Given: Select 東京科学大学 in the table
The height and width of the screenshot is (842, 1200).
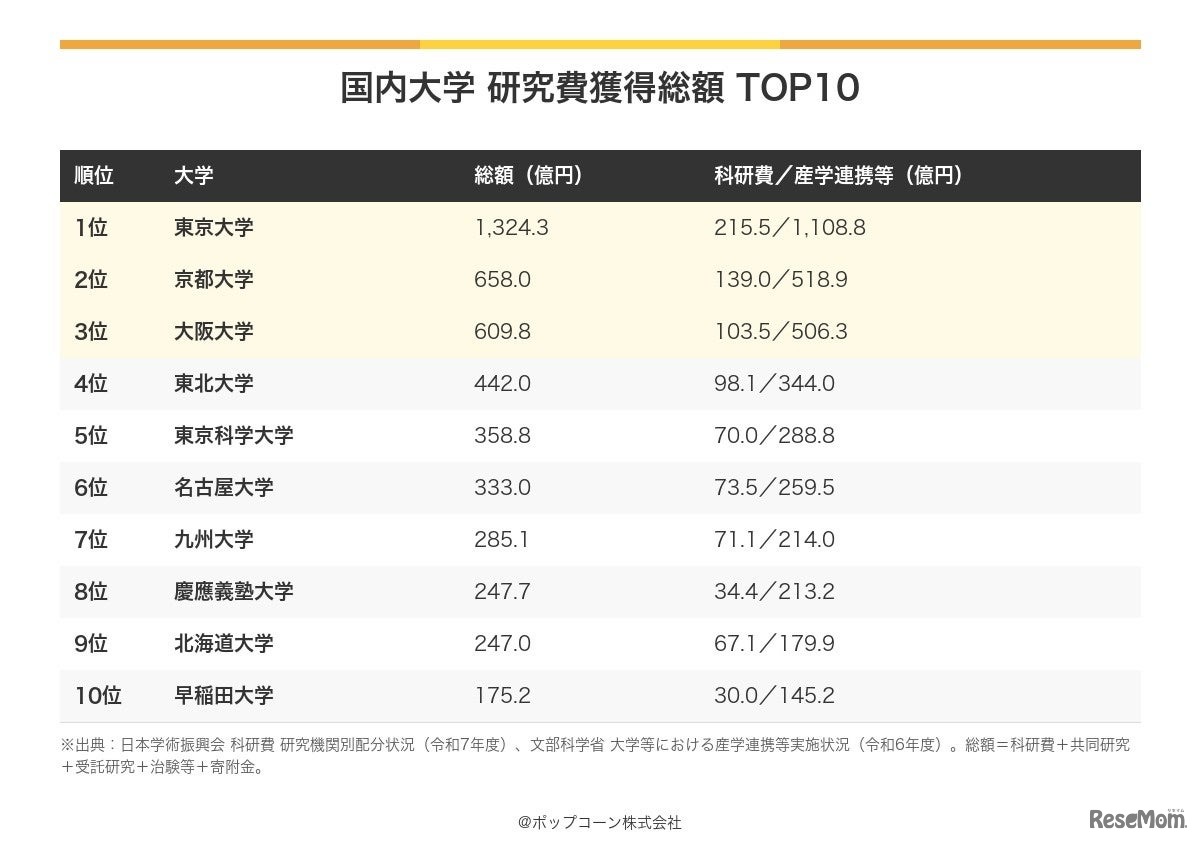Looking at the screenshot, I should click(x=234, y=436).
